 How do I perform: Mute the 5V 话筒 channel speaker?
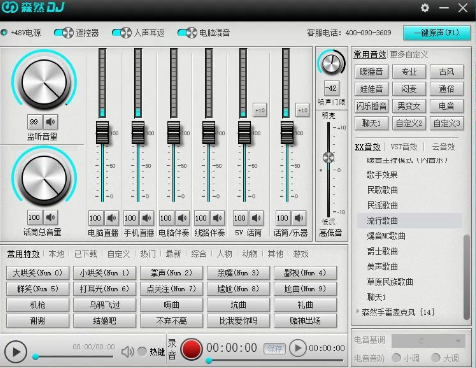tap(256, 218)
